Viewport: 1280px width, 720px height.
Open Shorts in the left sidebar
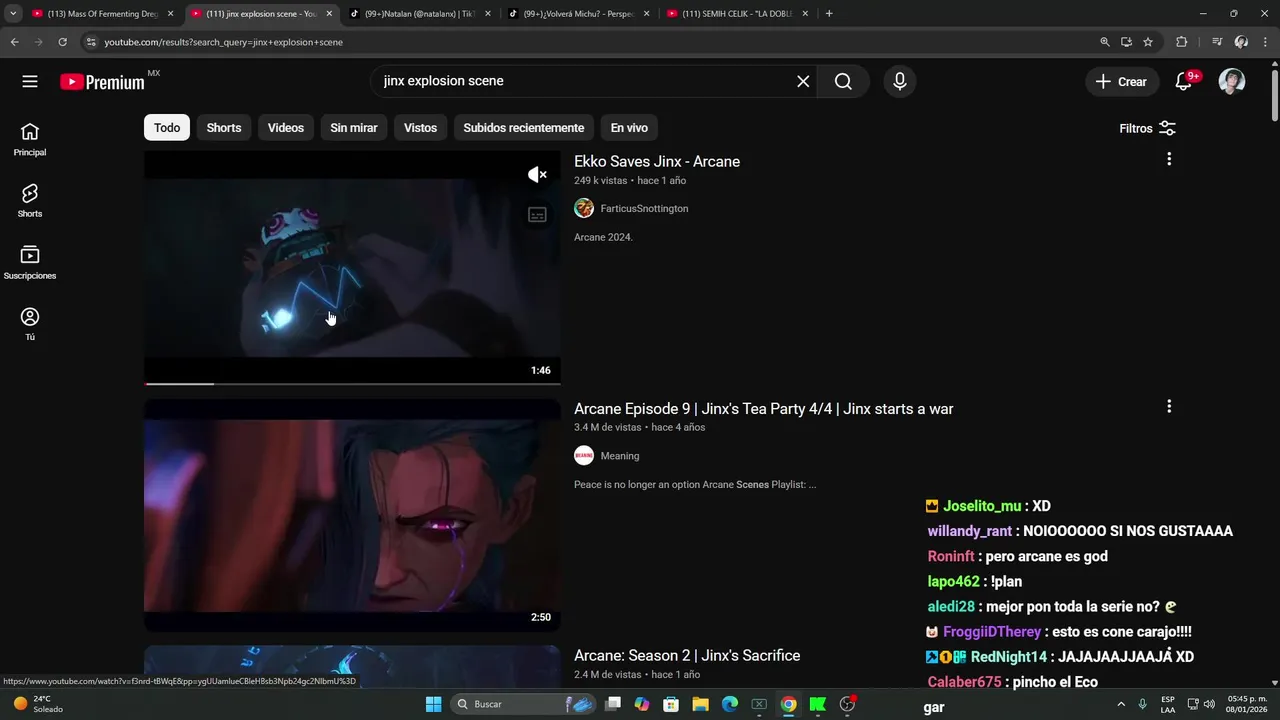tap(30, 201)
